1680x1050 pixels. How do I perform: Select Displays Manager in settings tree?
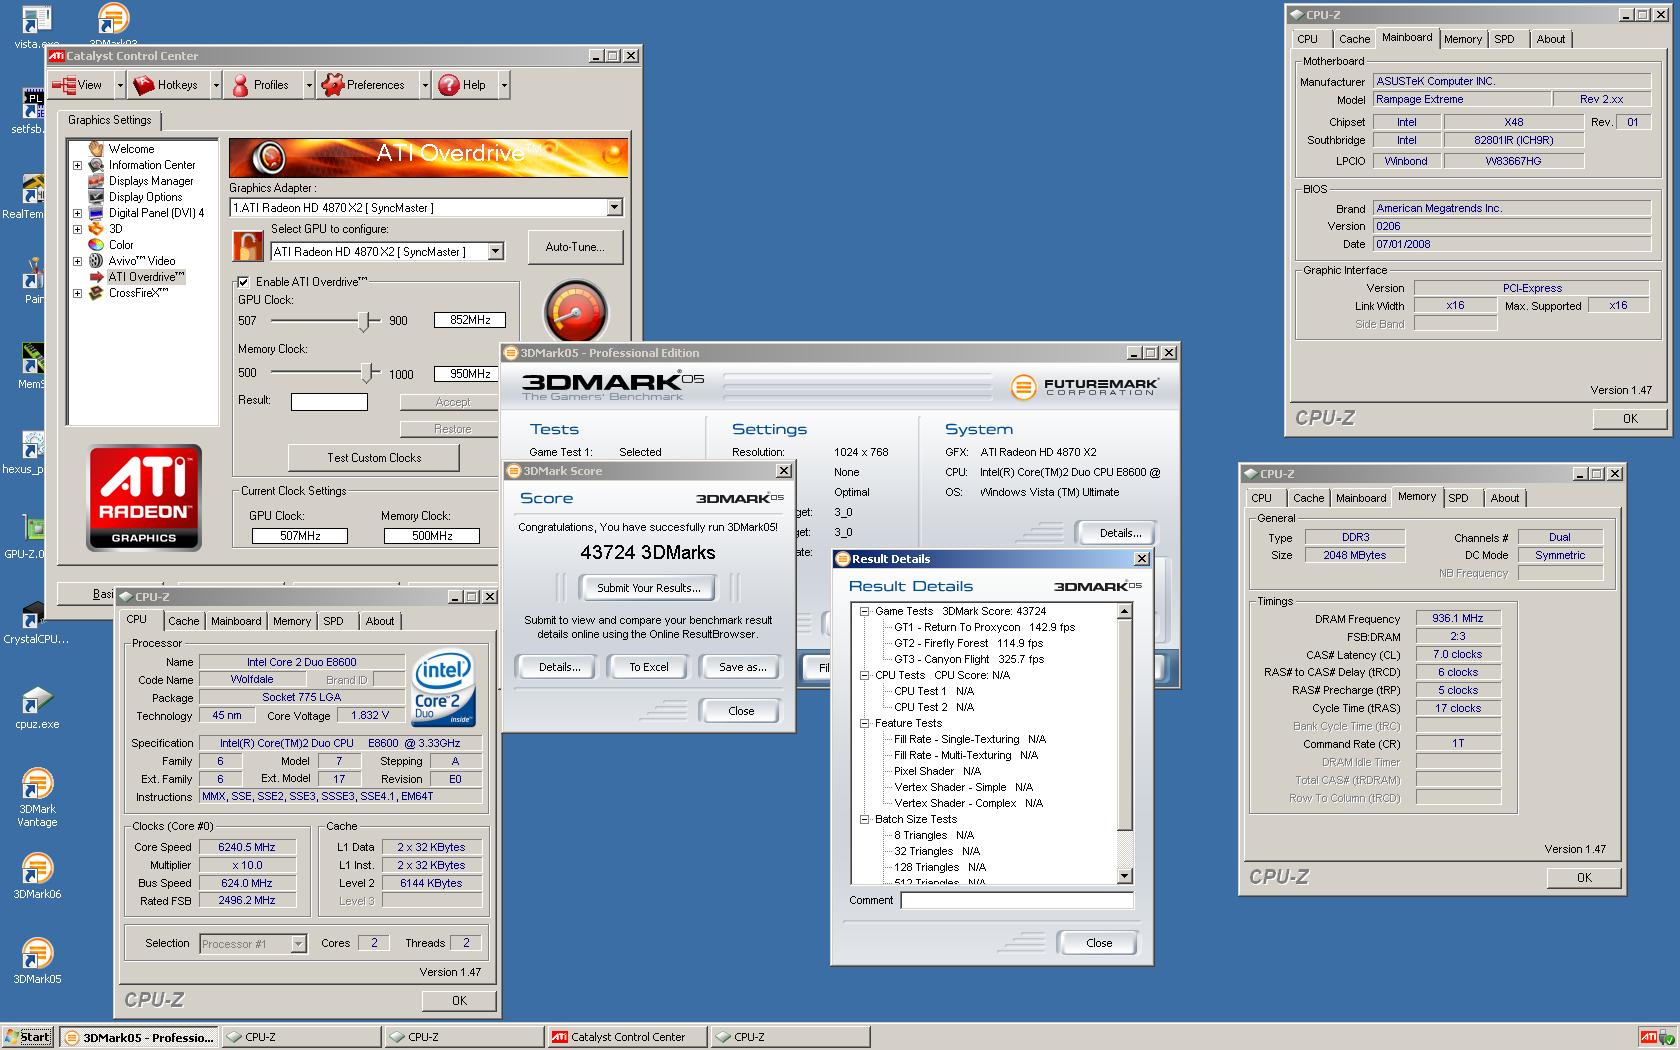[x=151, y=181]
